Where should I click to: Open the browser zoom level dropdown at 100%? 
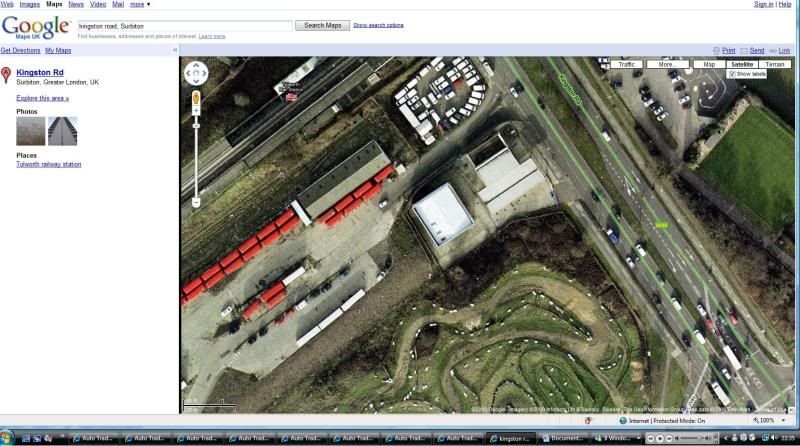[x=771, y=421]
